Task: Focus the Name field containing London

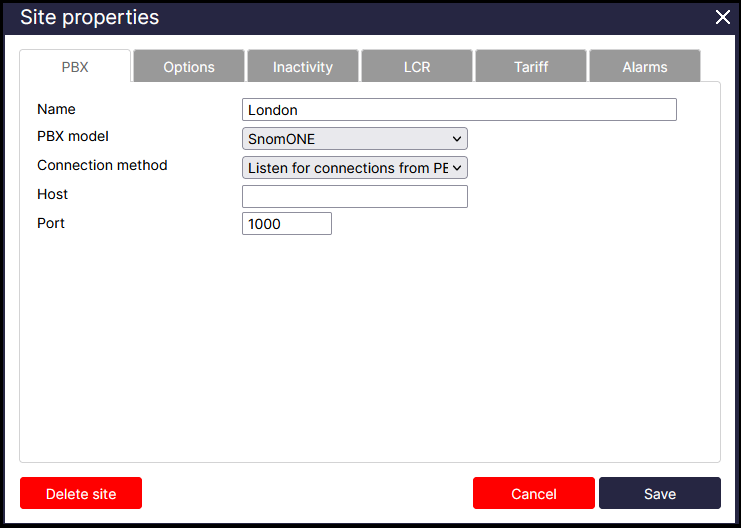Action: tap(459, 110)
